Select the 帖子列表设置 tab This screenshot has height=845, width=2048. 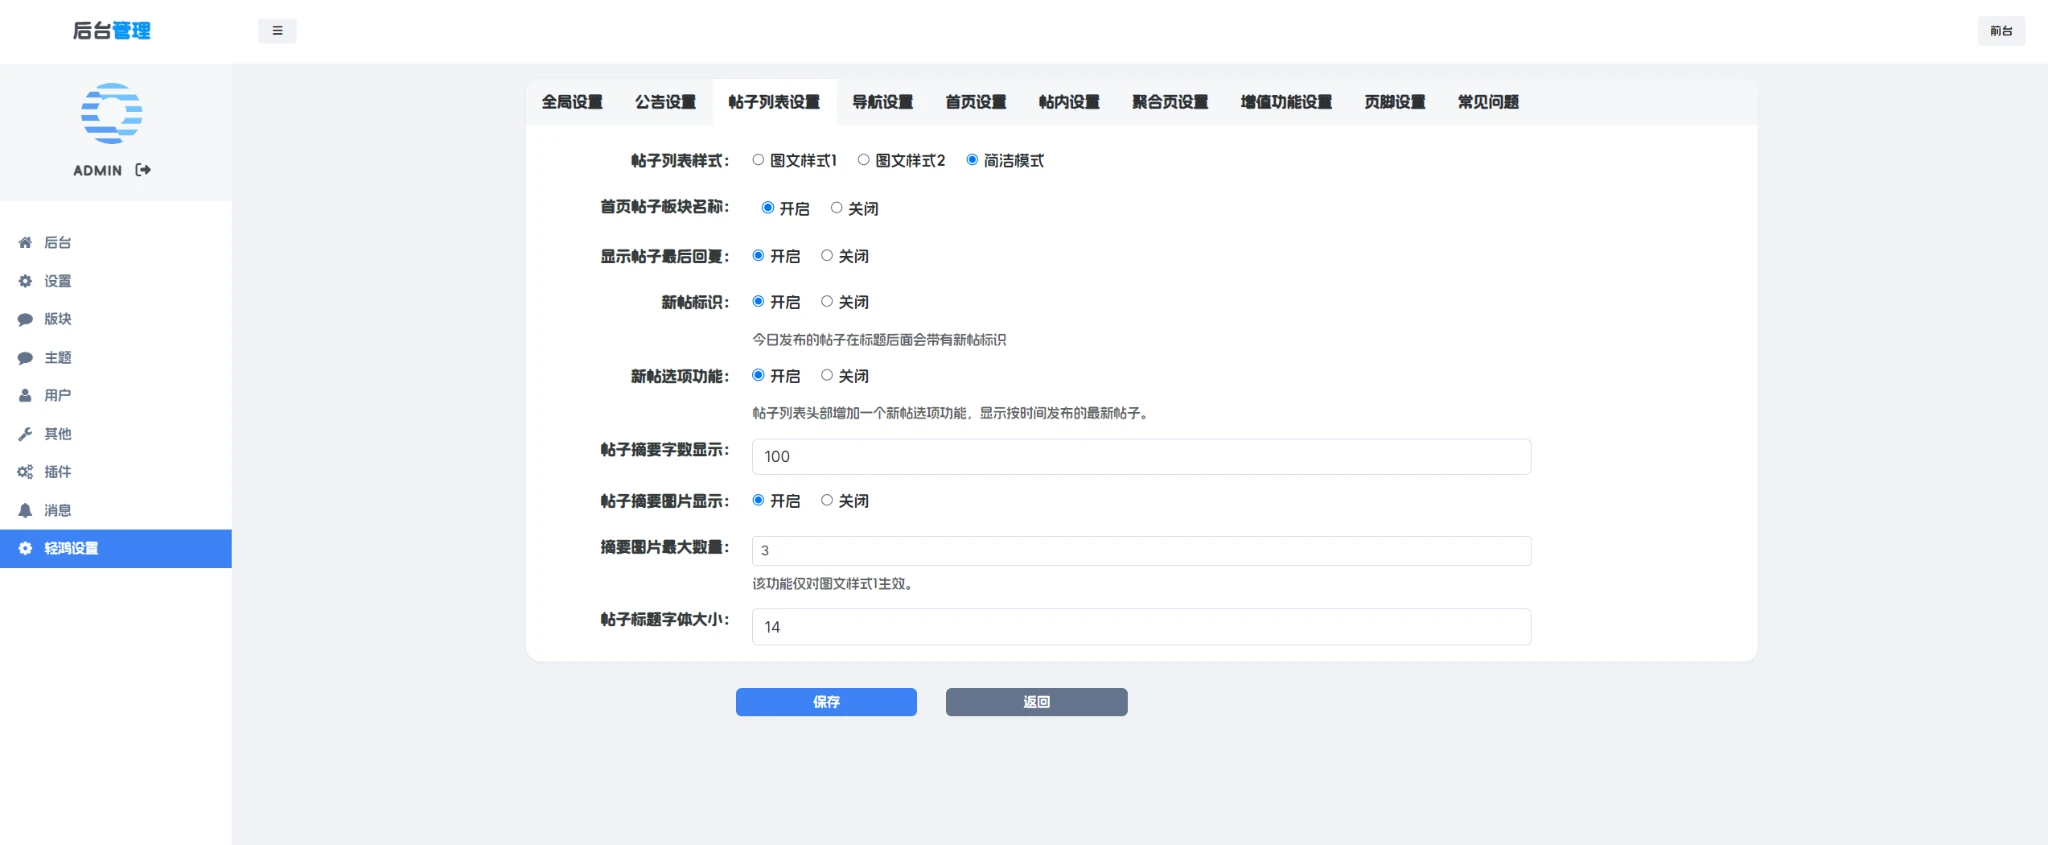pyautogui.click(x=774, y=102)
